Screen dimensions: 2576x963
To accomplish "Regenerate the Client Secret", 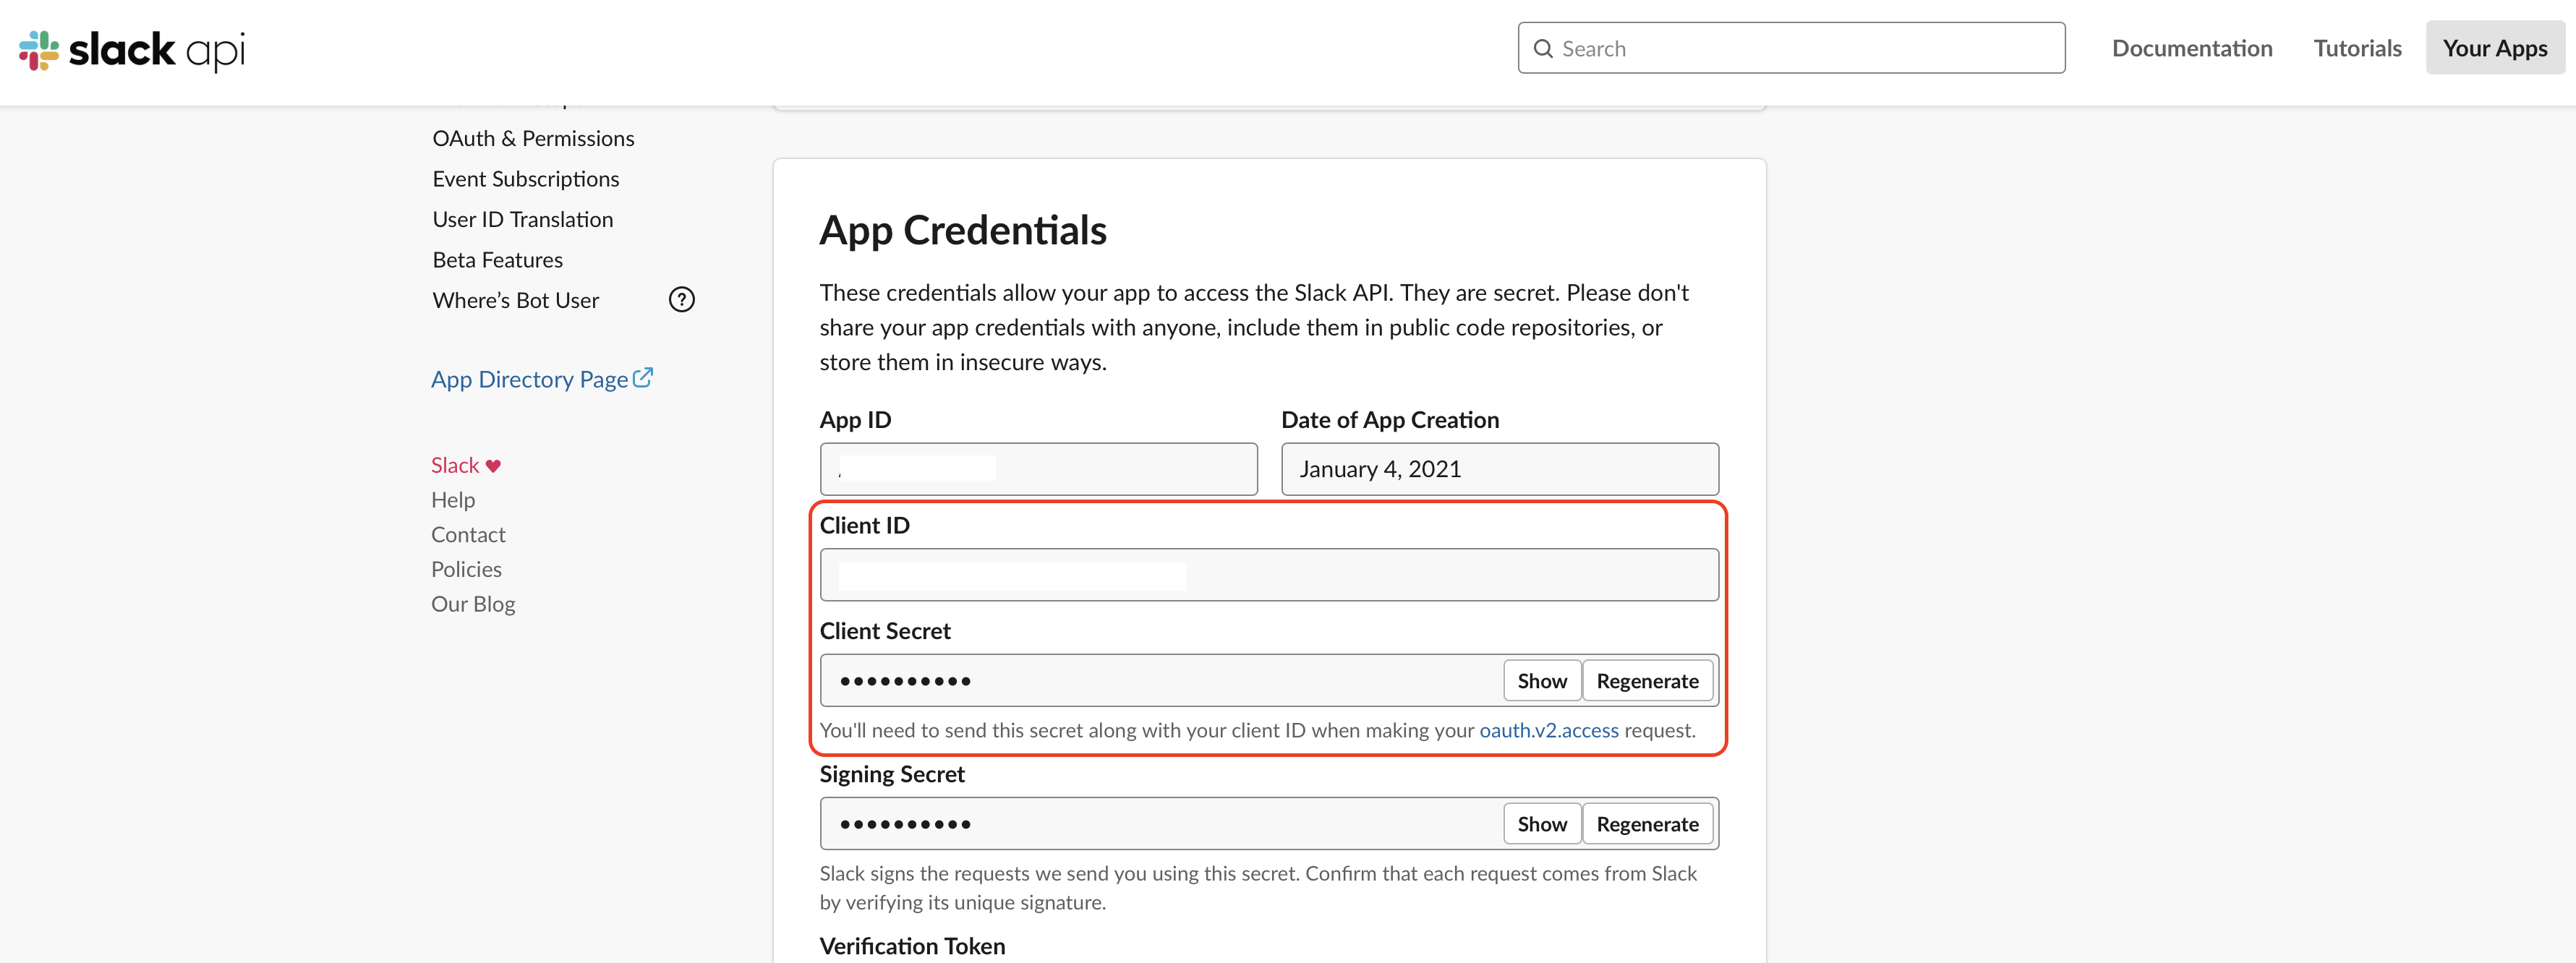I will [x=1647, y=680].
